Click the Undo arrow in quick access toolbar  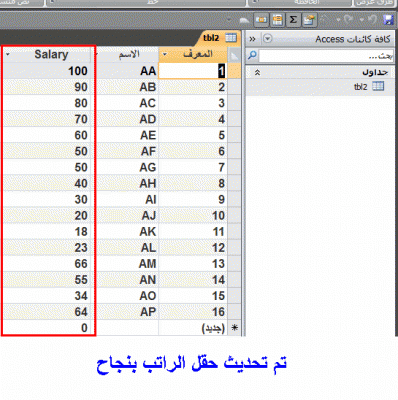373,20
